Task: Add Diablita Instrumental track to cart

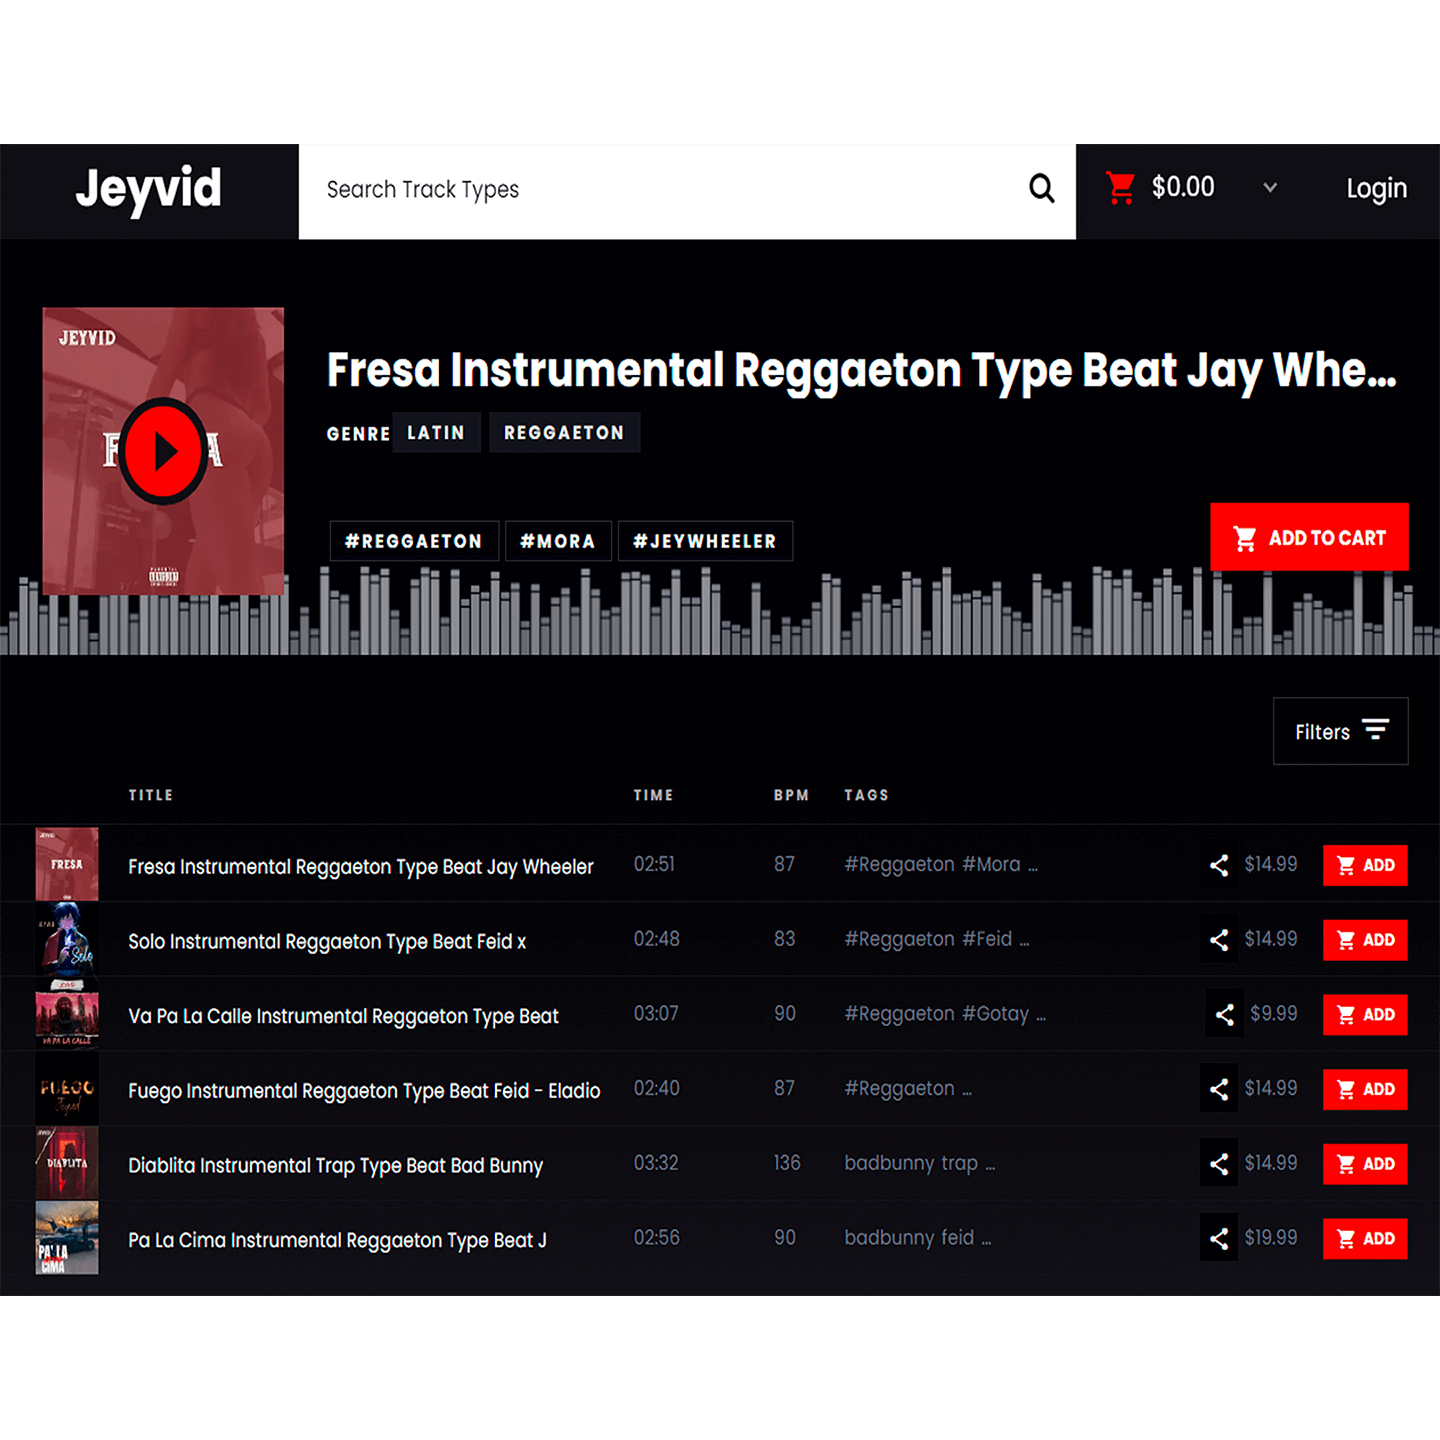Action: [1365, 1164]
